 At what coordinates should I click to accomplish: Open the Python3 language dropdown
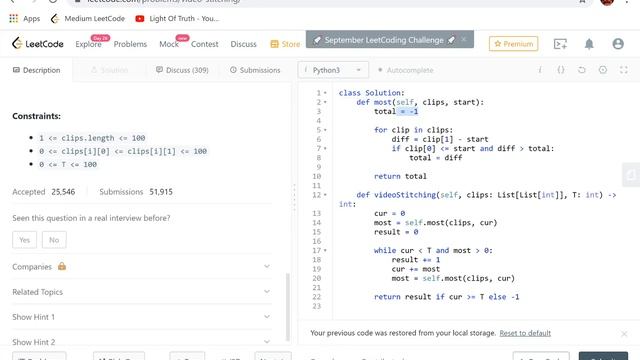point(333,70)
